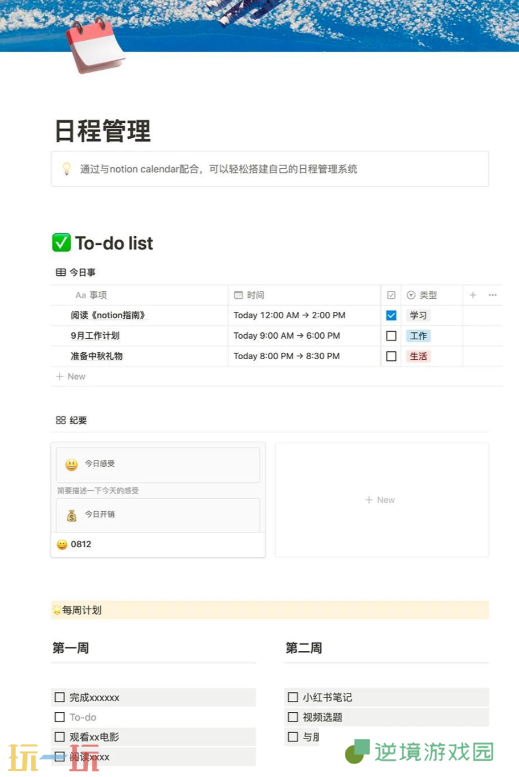Open the 时间 column header menu

[304, 295]
